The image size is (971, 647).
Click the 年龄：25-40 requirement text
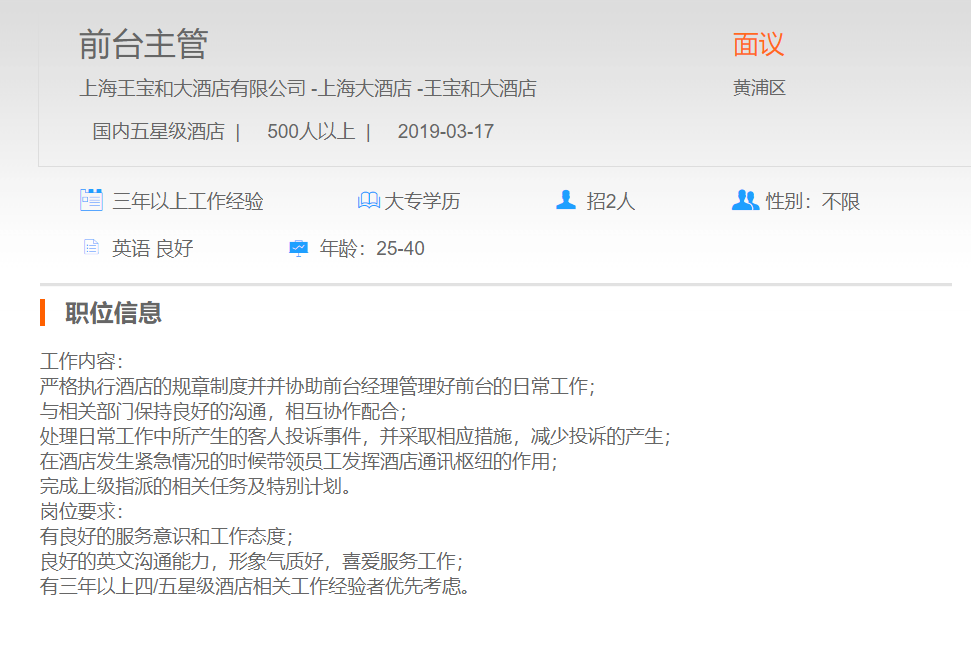coord(371,248)
